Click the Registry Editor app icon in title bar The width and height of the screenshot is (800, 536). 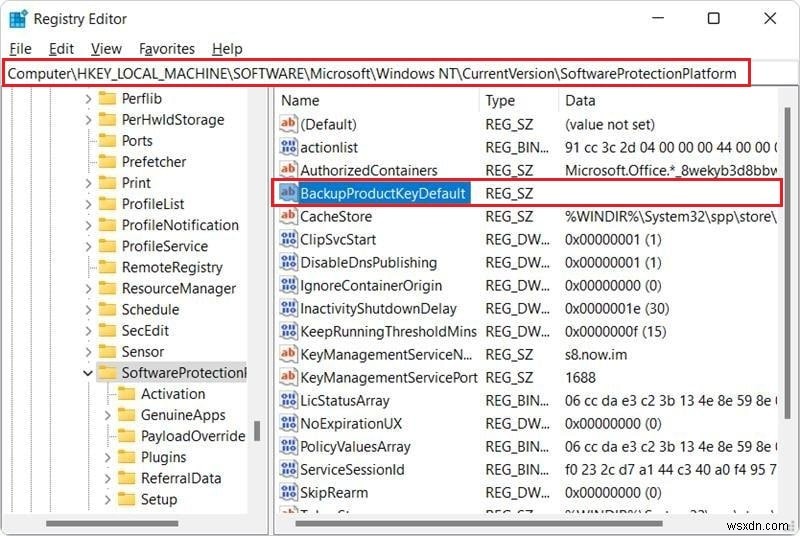(18, 19)
